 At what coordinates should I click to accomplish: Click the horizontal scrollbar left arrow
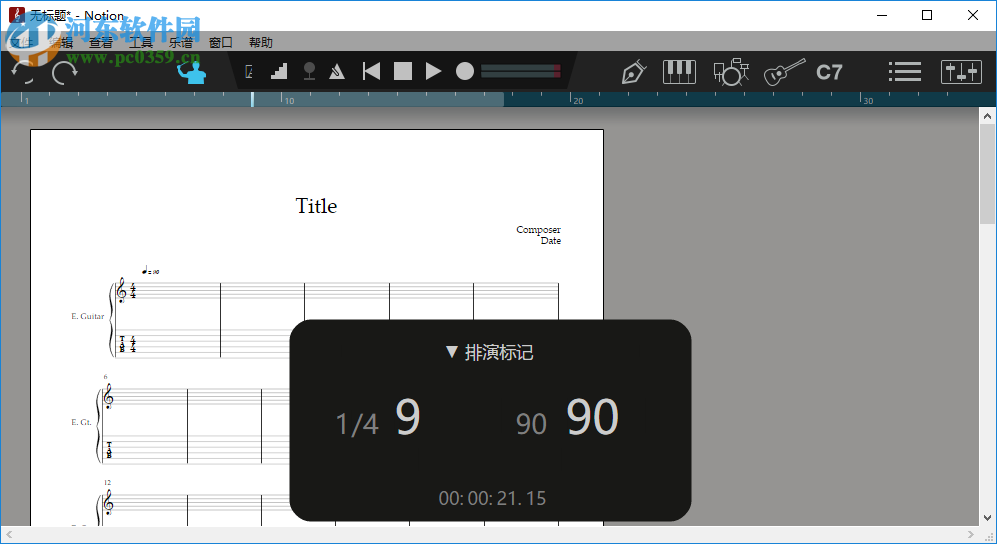tap(10, 534)
